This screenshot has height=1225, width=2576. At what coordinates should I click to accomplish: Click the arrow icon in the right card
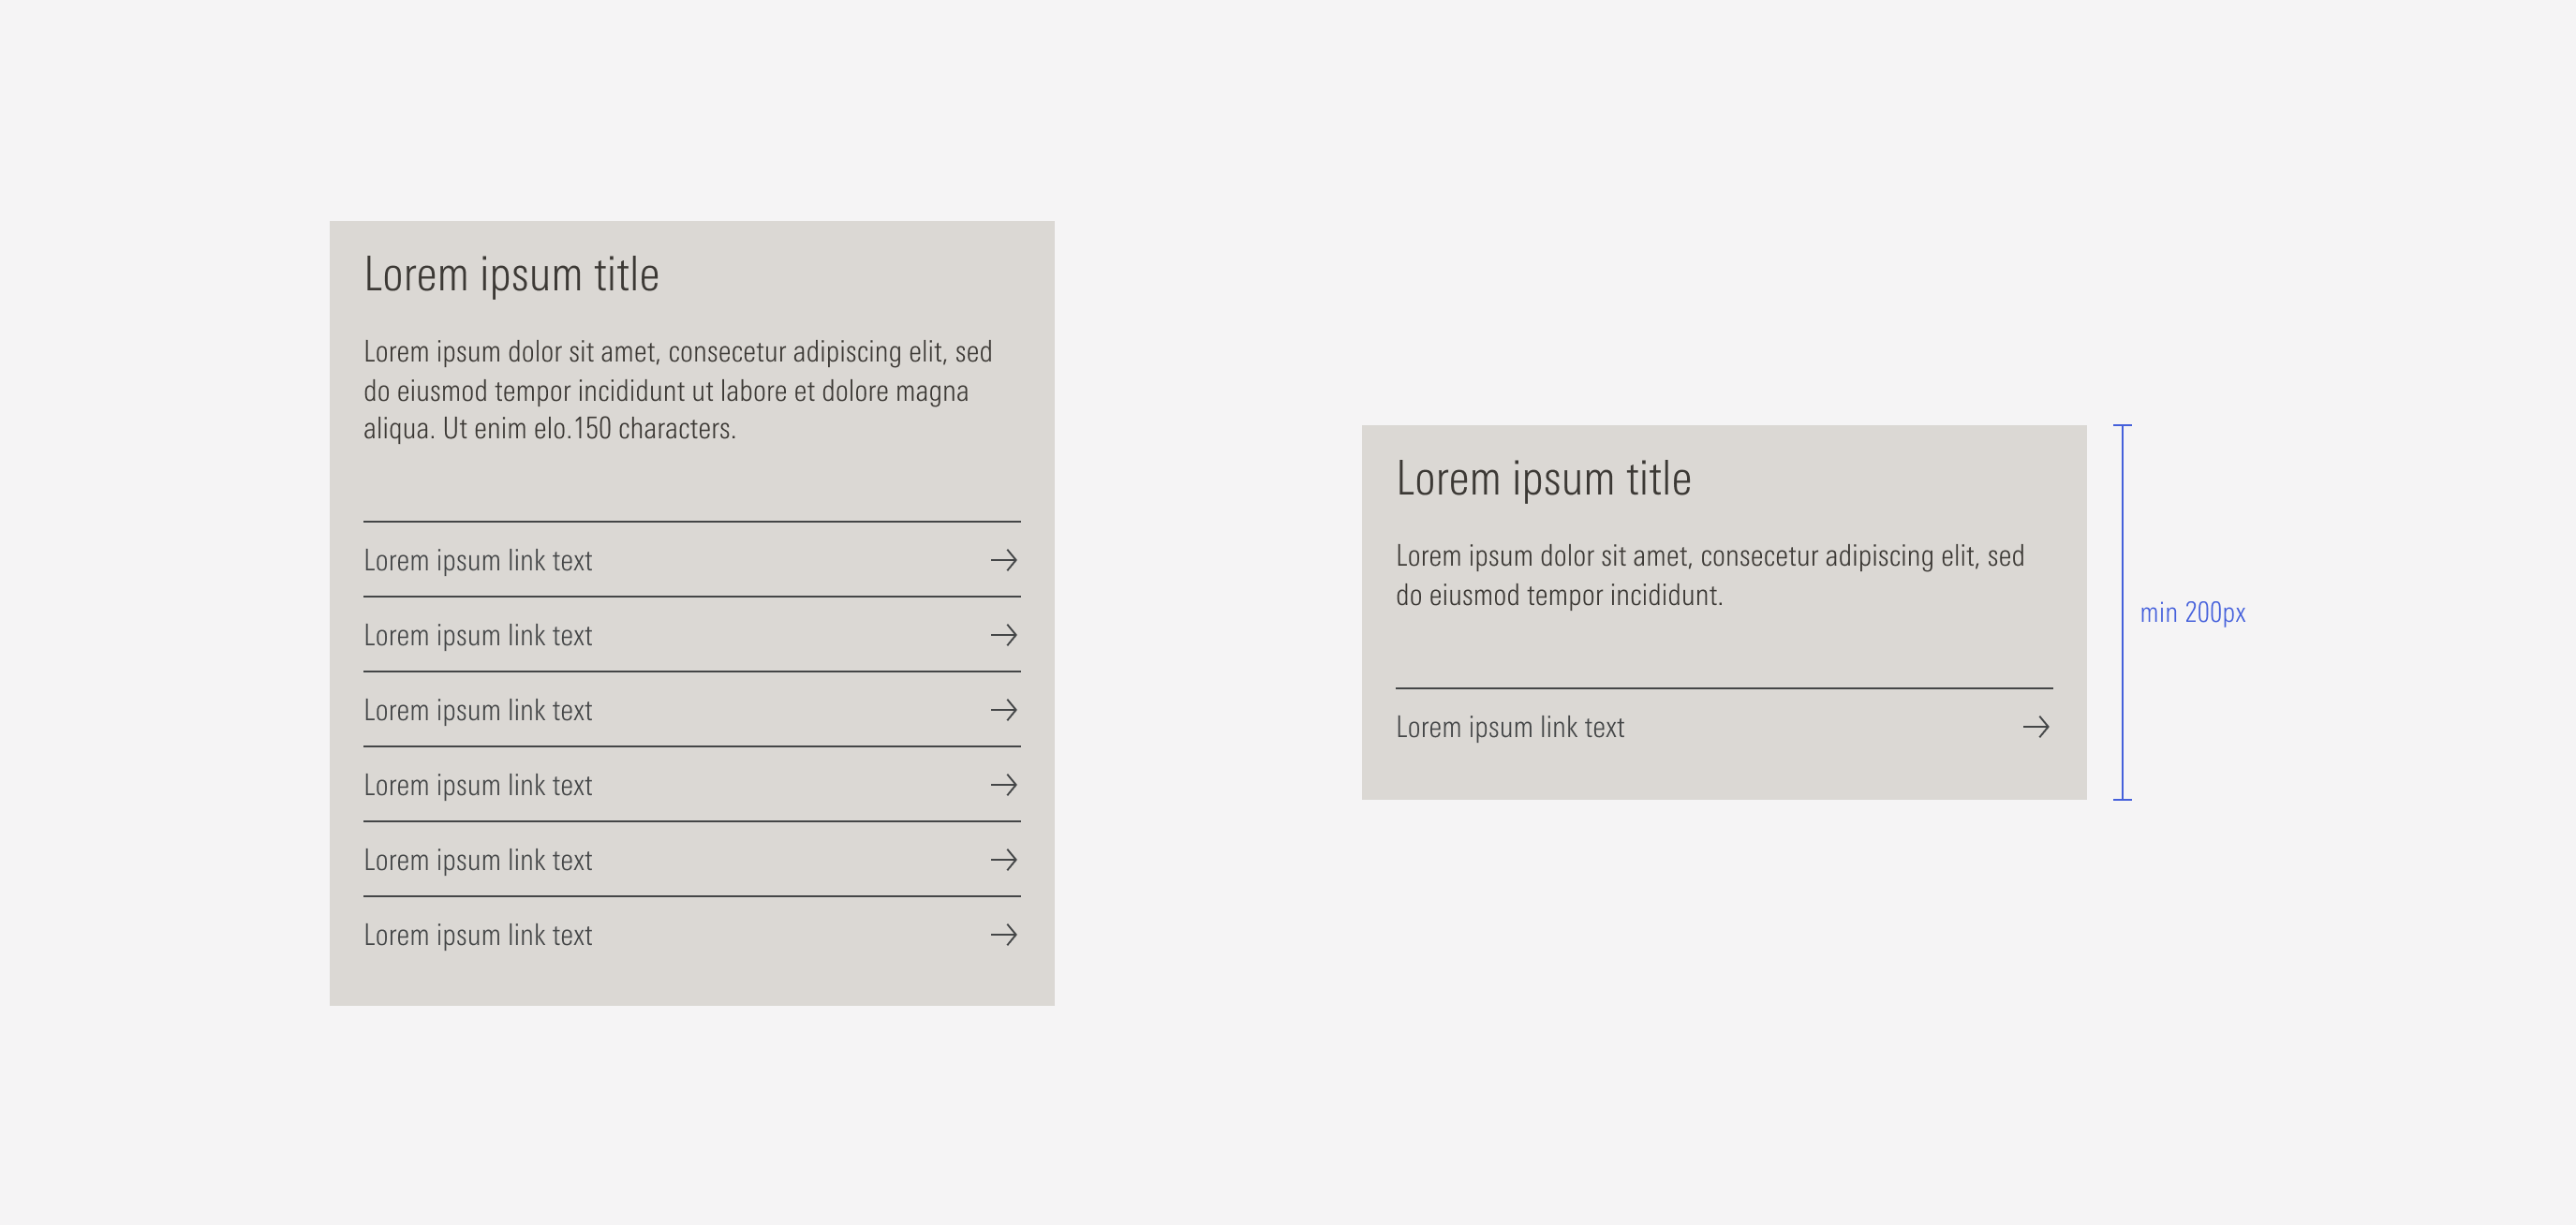click(x=2036, y=727)
